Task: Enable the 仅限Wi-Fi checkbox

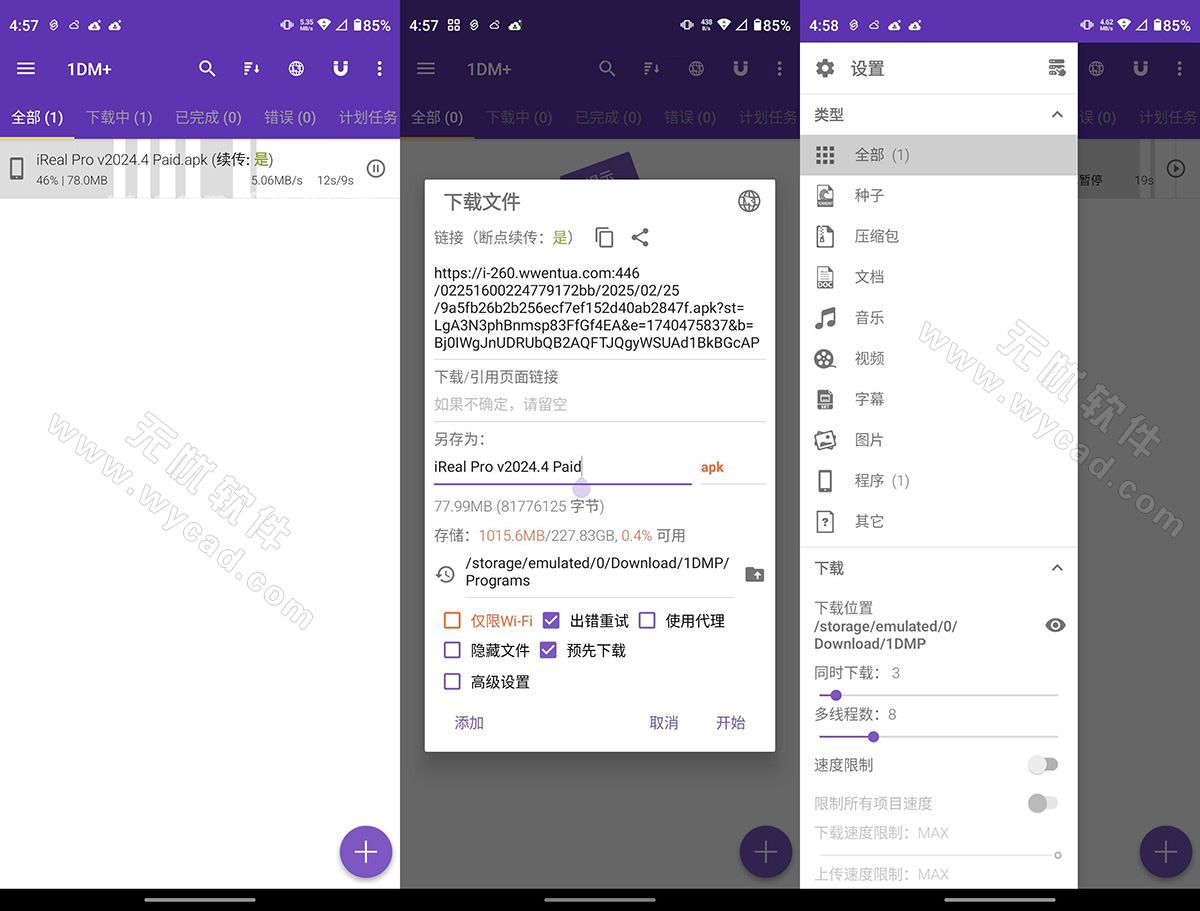Action: coord(452,621)
